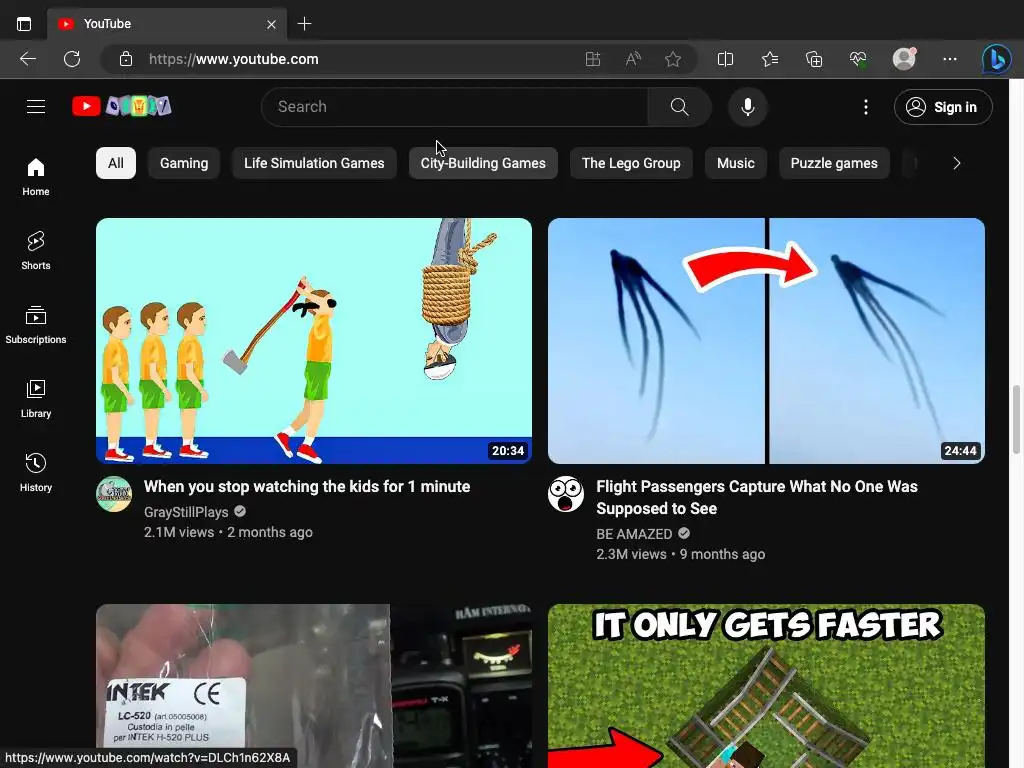The image size is (1024, 768).
Task: Click the Sign in button
Action: (943, 107)
